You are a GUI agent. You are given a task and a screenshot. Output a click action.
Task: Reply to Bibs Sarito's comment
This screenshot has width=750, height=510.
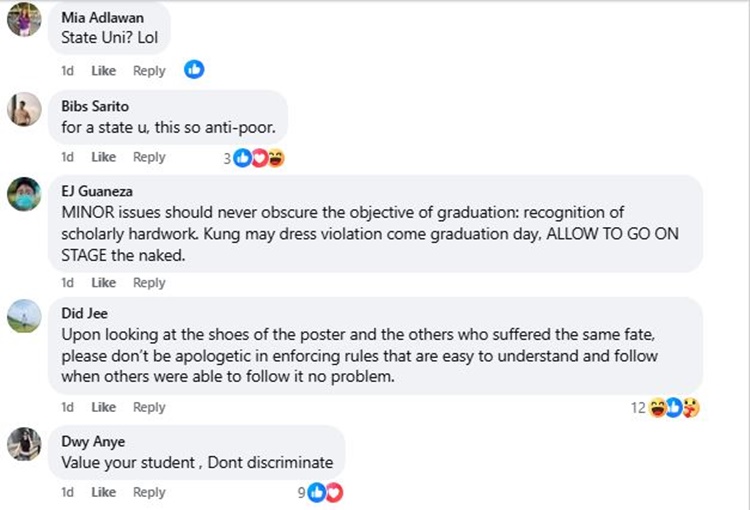tap(149, 157)
